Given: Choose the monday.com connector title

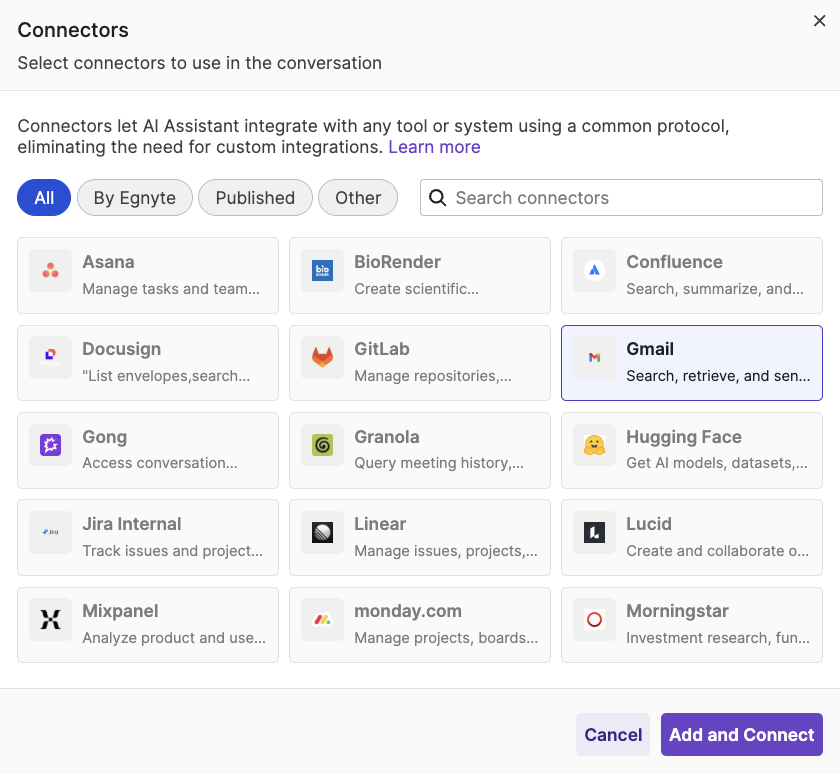Looking at the screenshot, I should (x=408, y=611).
